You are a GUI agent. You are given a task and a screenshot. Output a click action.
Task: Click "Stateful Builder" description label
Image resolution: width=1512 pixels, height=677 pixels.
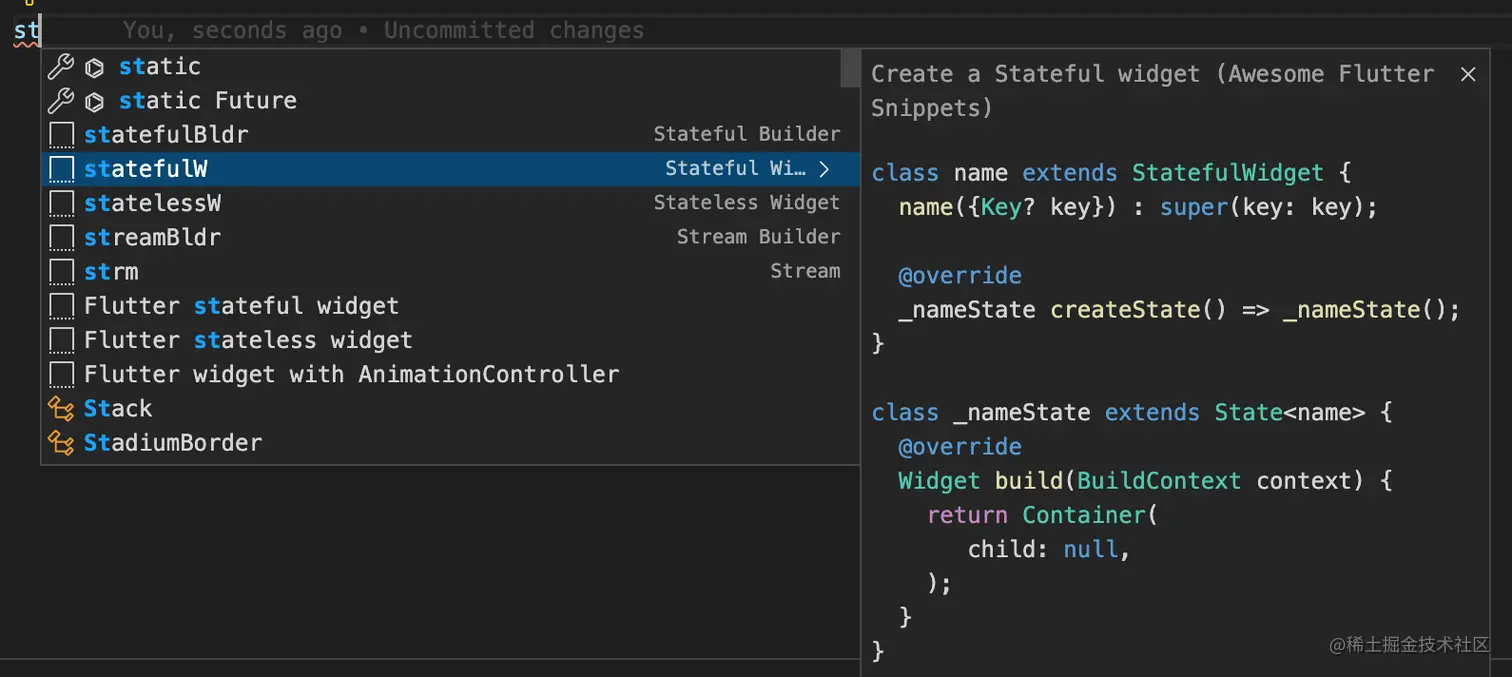pos(747,134)
